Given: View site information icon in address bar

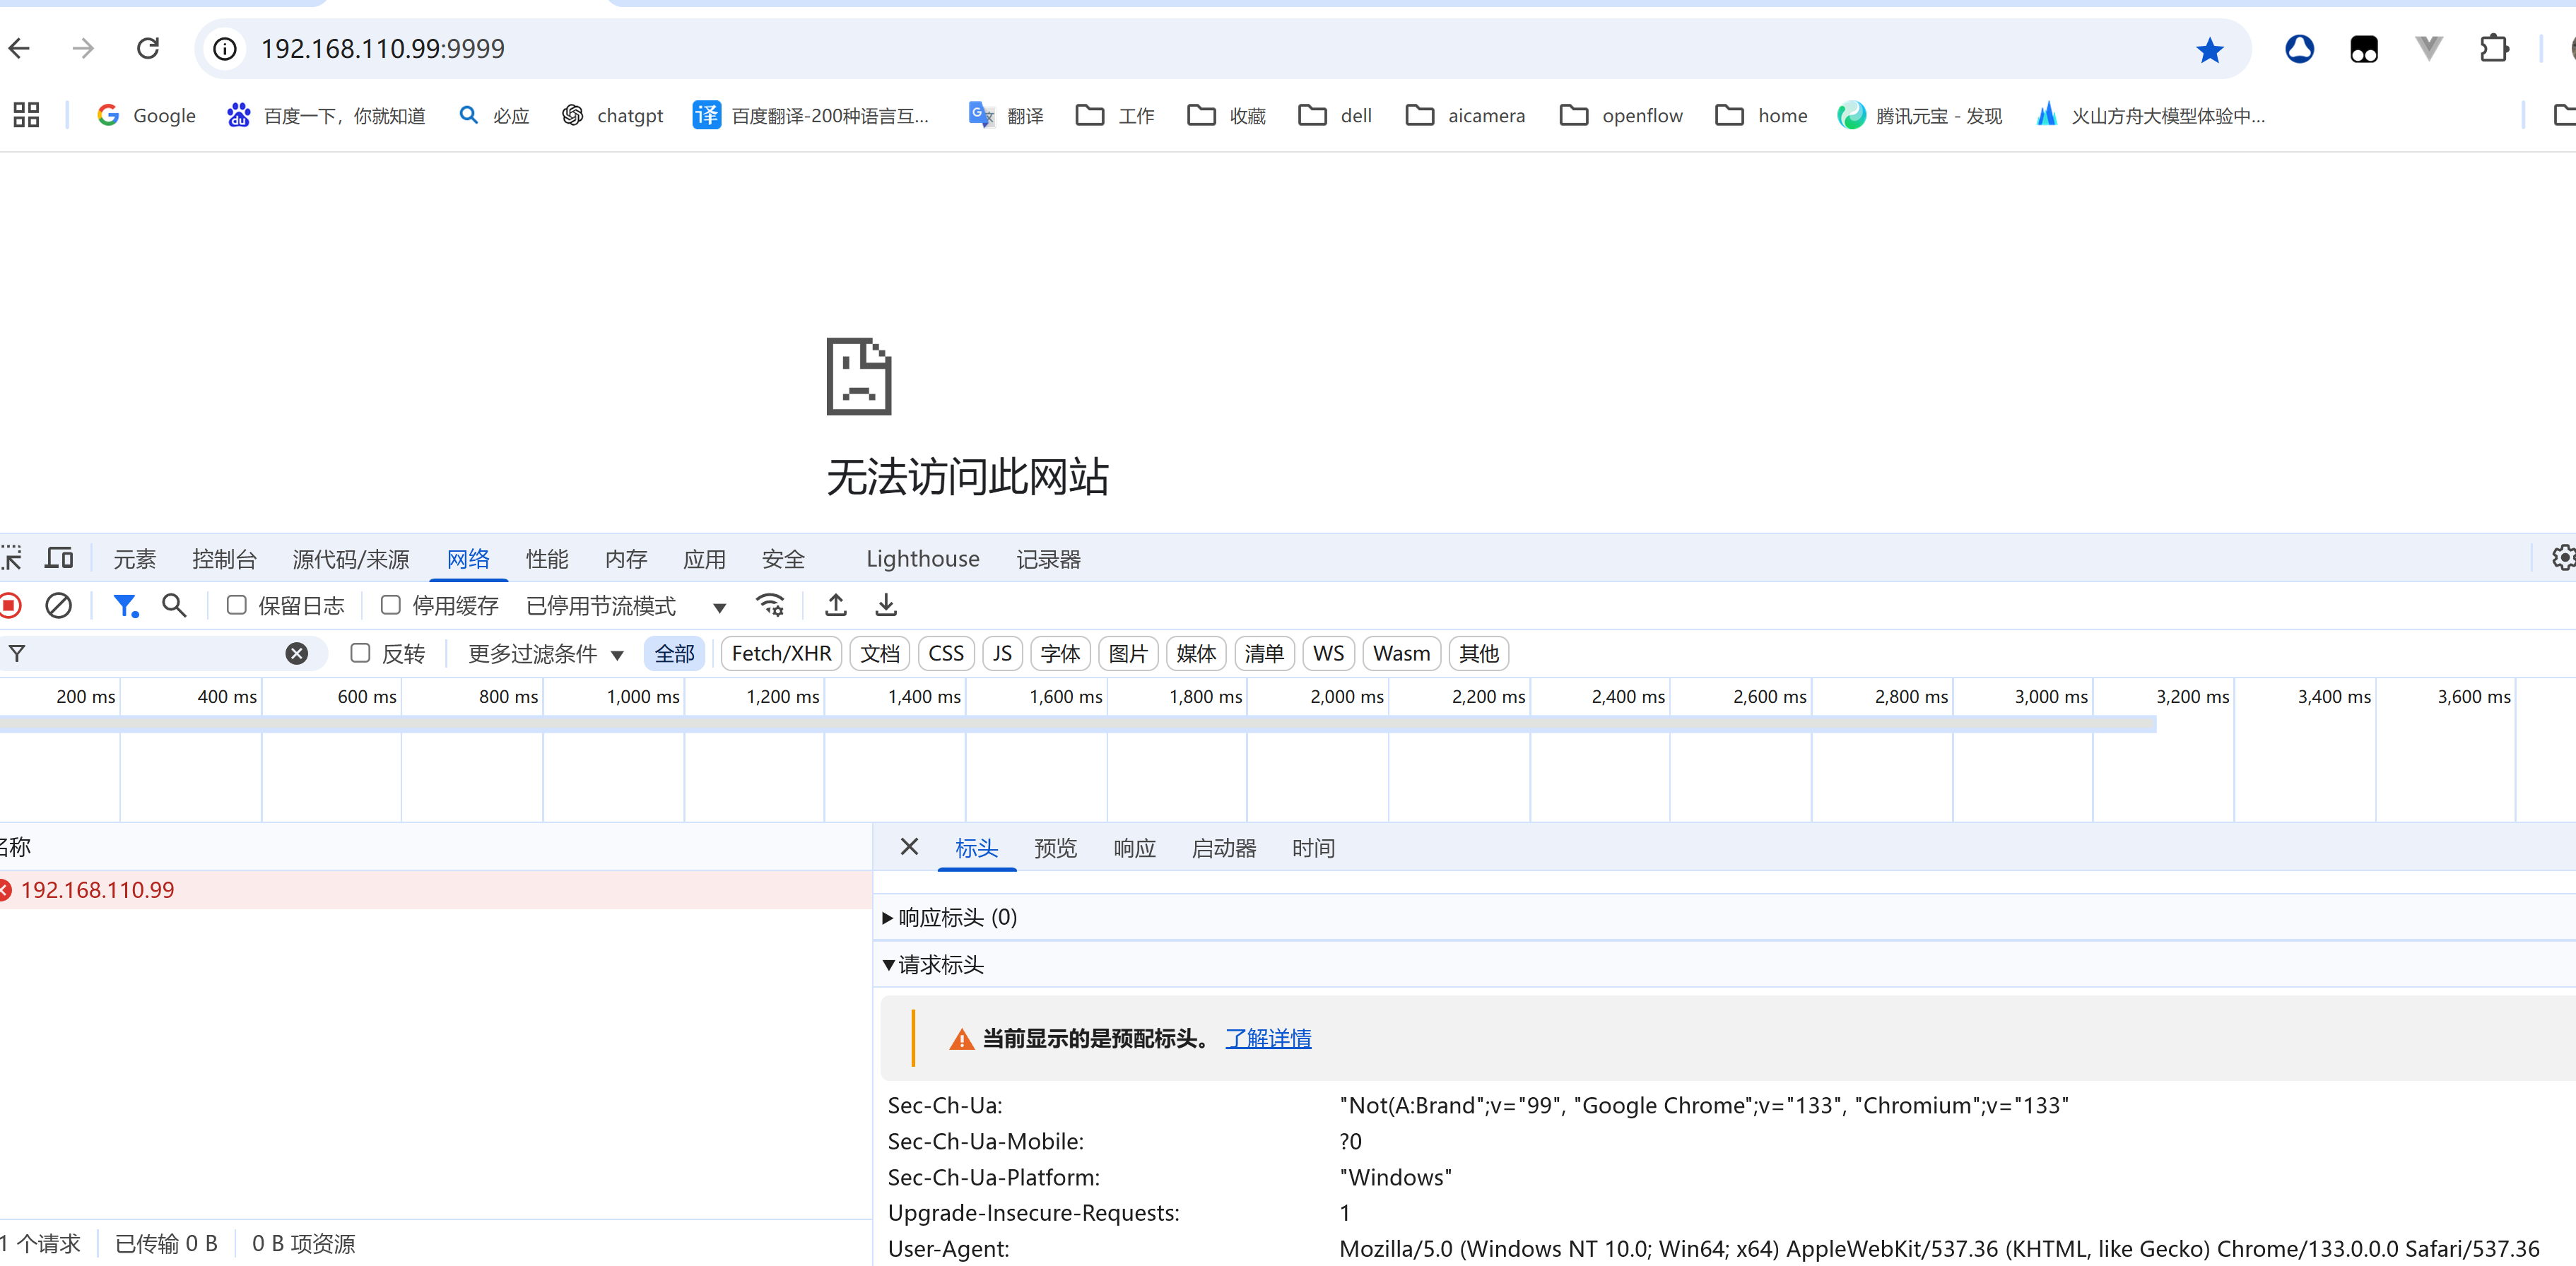Looking at the screenshot, I should (x=225, y=48).
